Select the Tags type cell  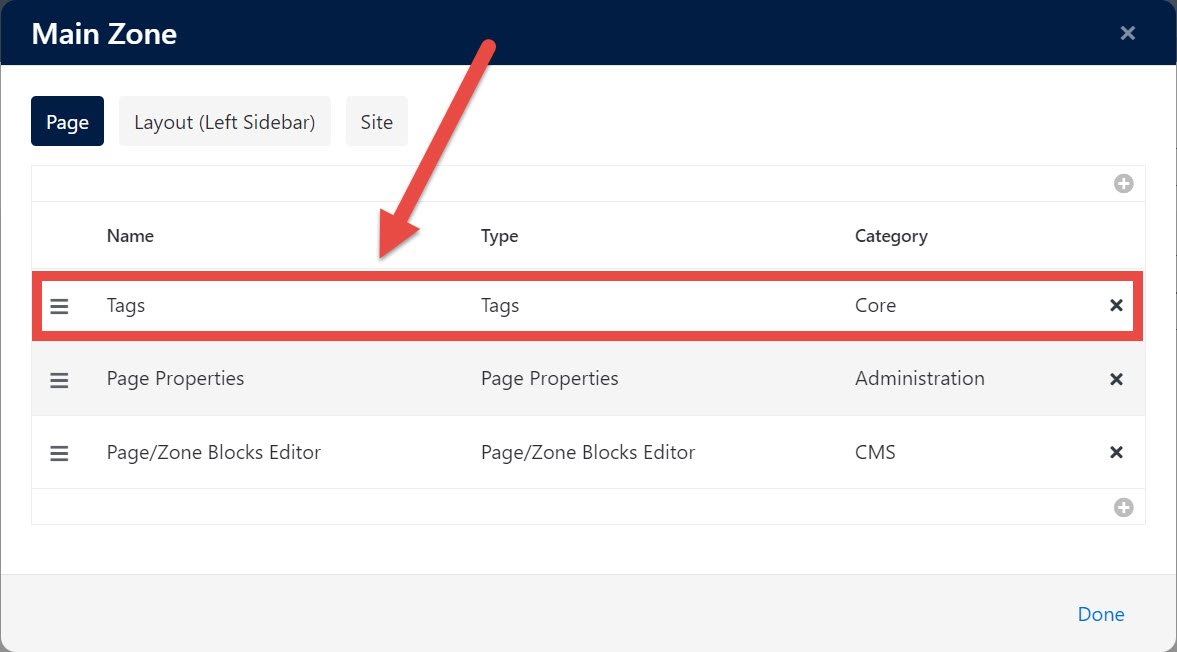point(500,305)
